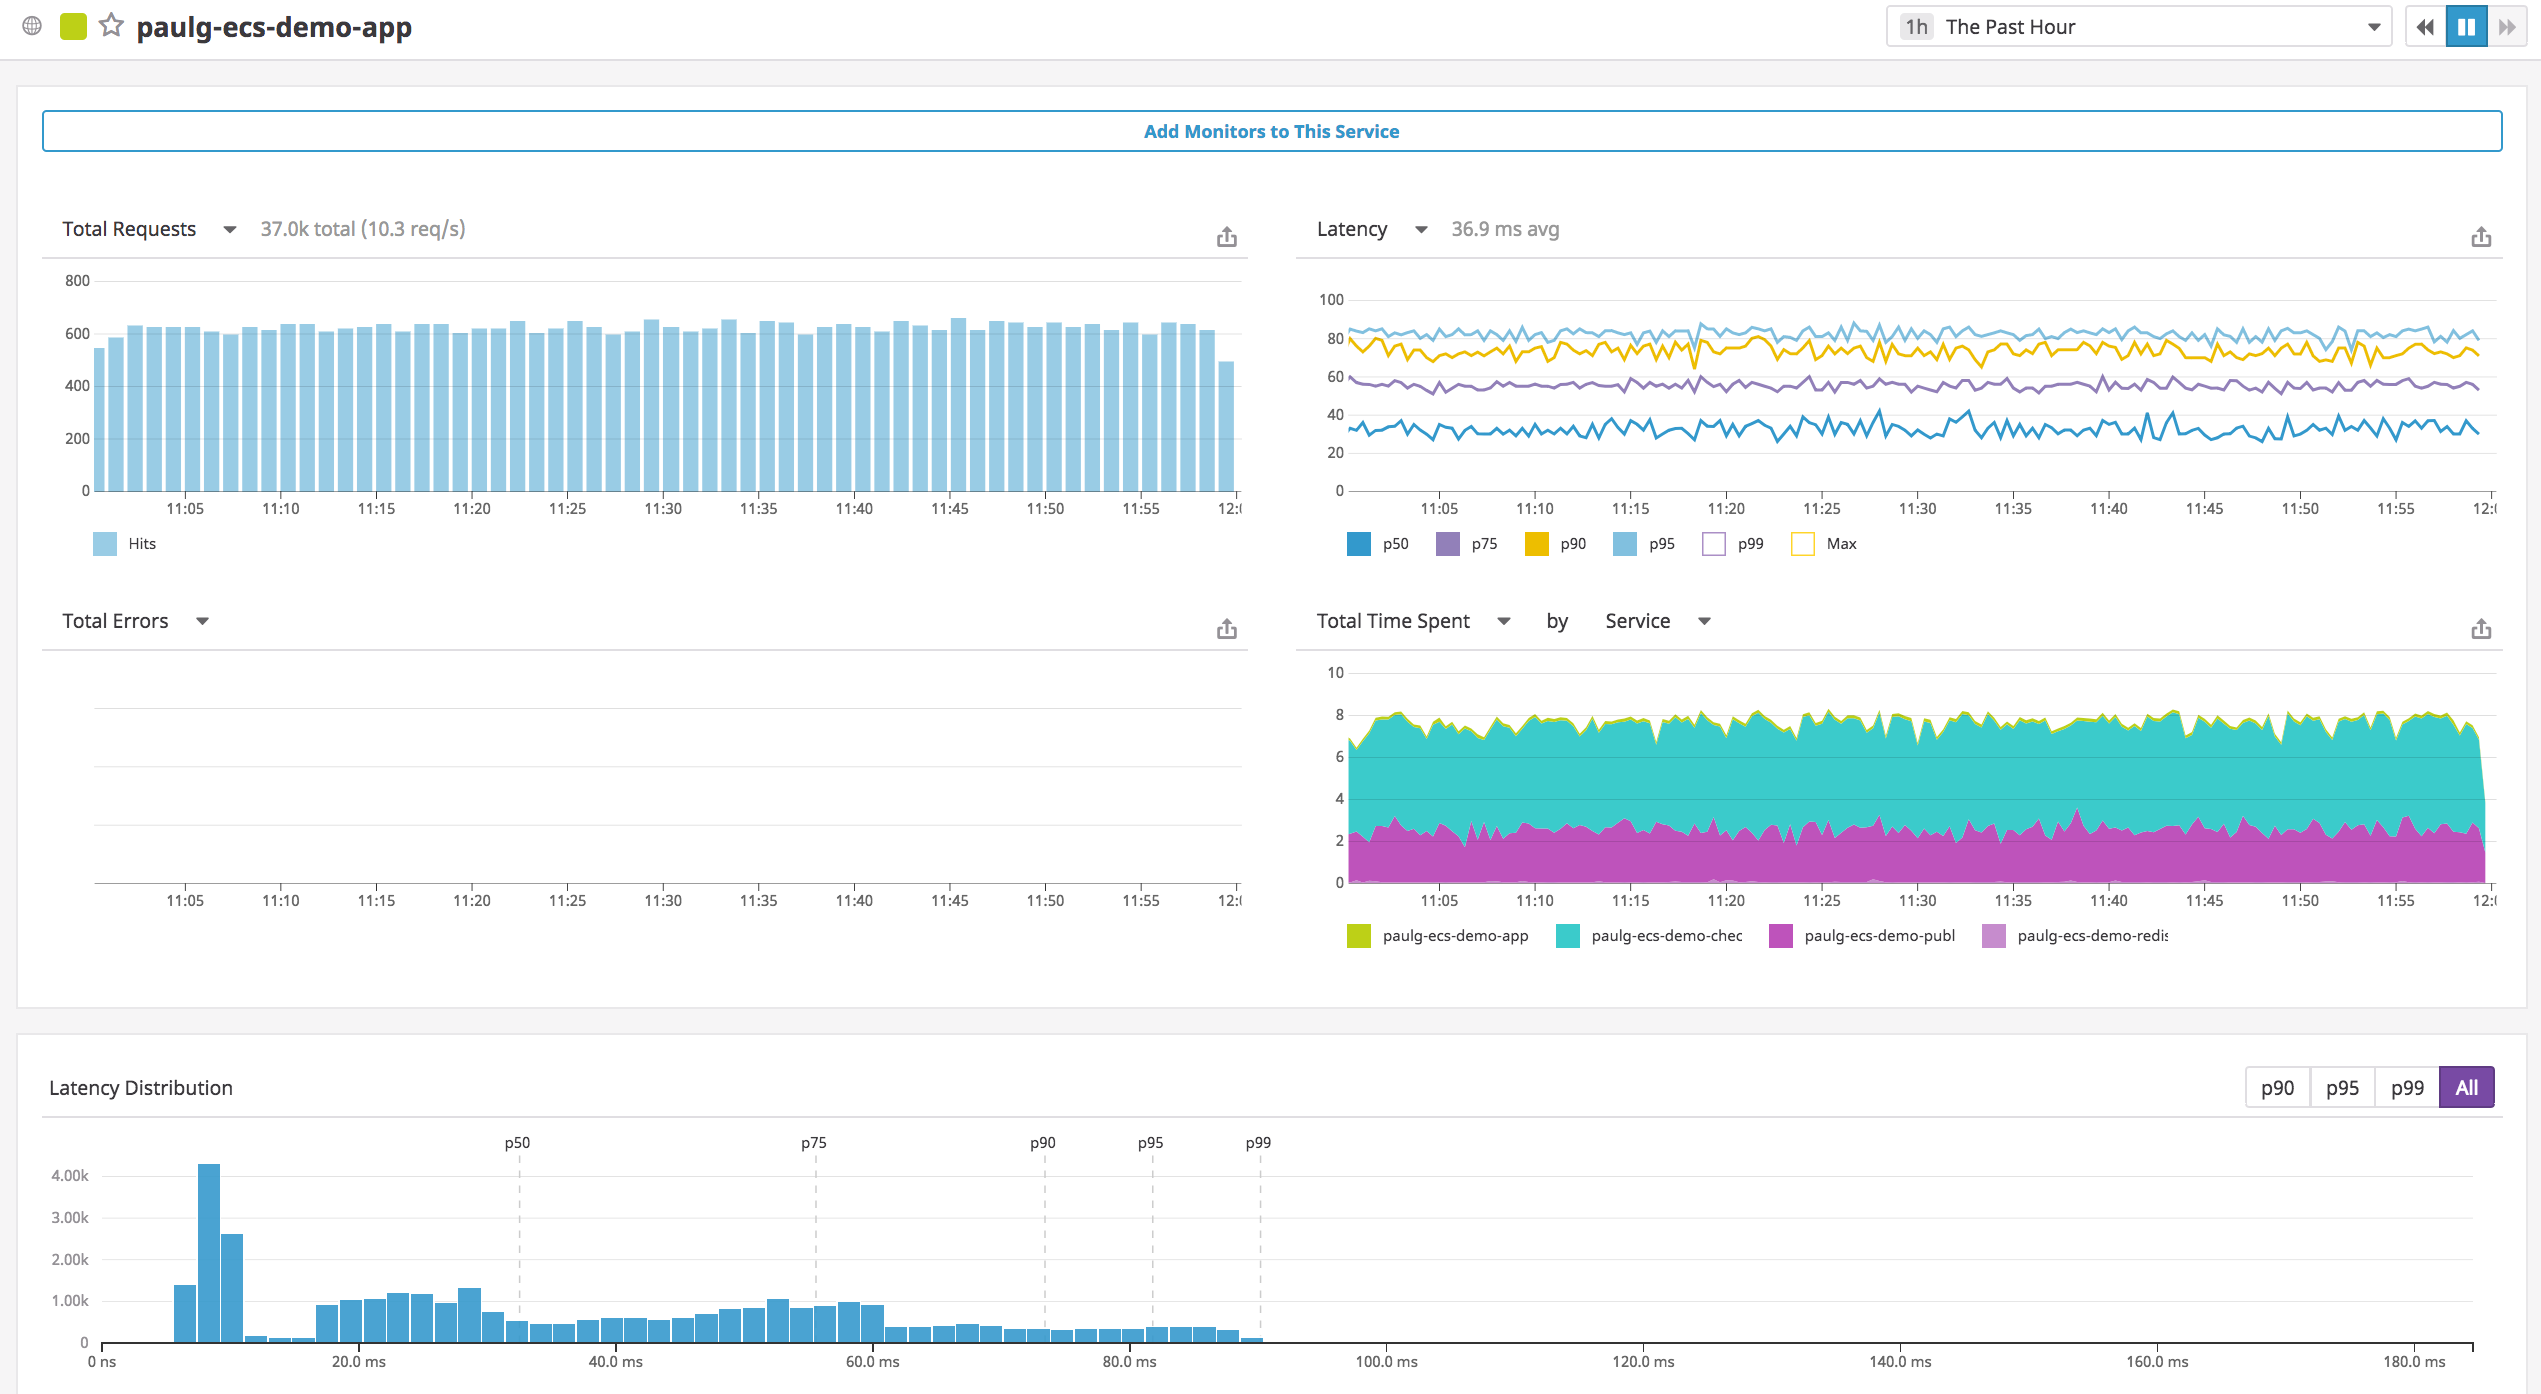Viewport: 2541px width, 1394px height.
Task: Switch to the p90 view in Latency Distribution
Action: (2277, 1086)
